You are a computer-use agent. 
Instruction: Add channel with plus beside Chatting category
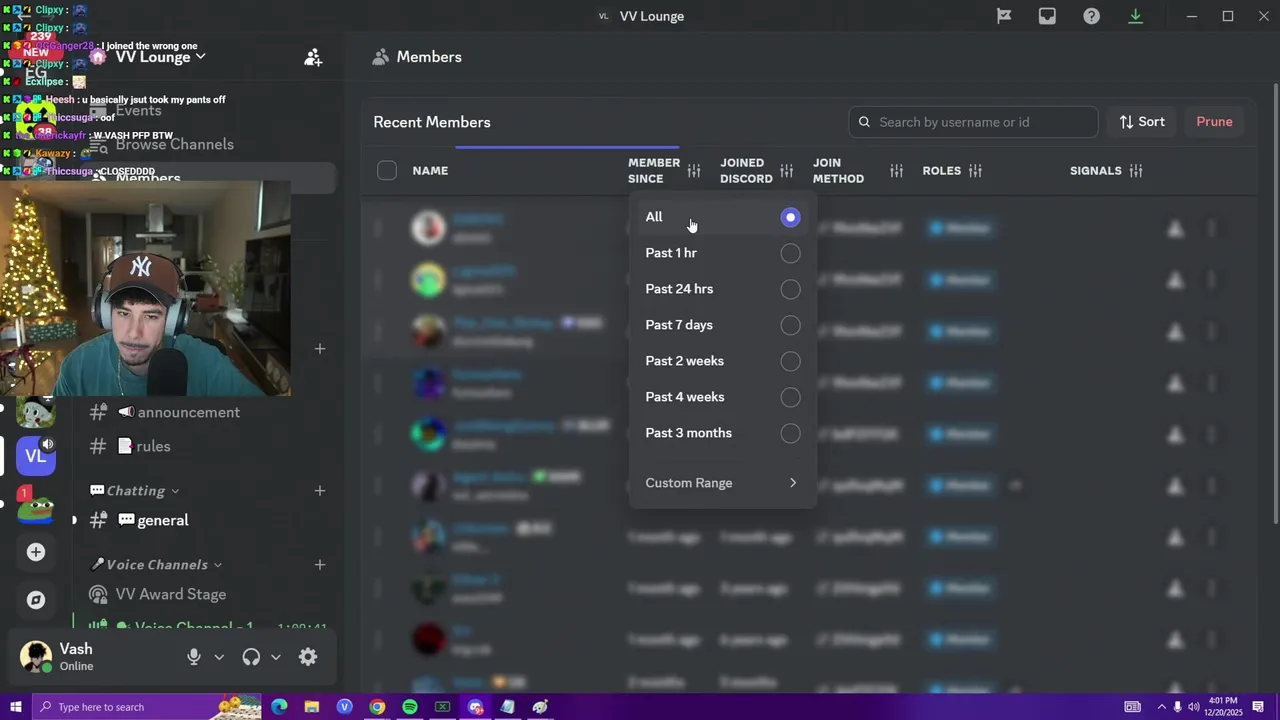(x=320, y=490)
